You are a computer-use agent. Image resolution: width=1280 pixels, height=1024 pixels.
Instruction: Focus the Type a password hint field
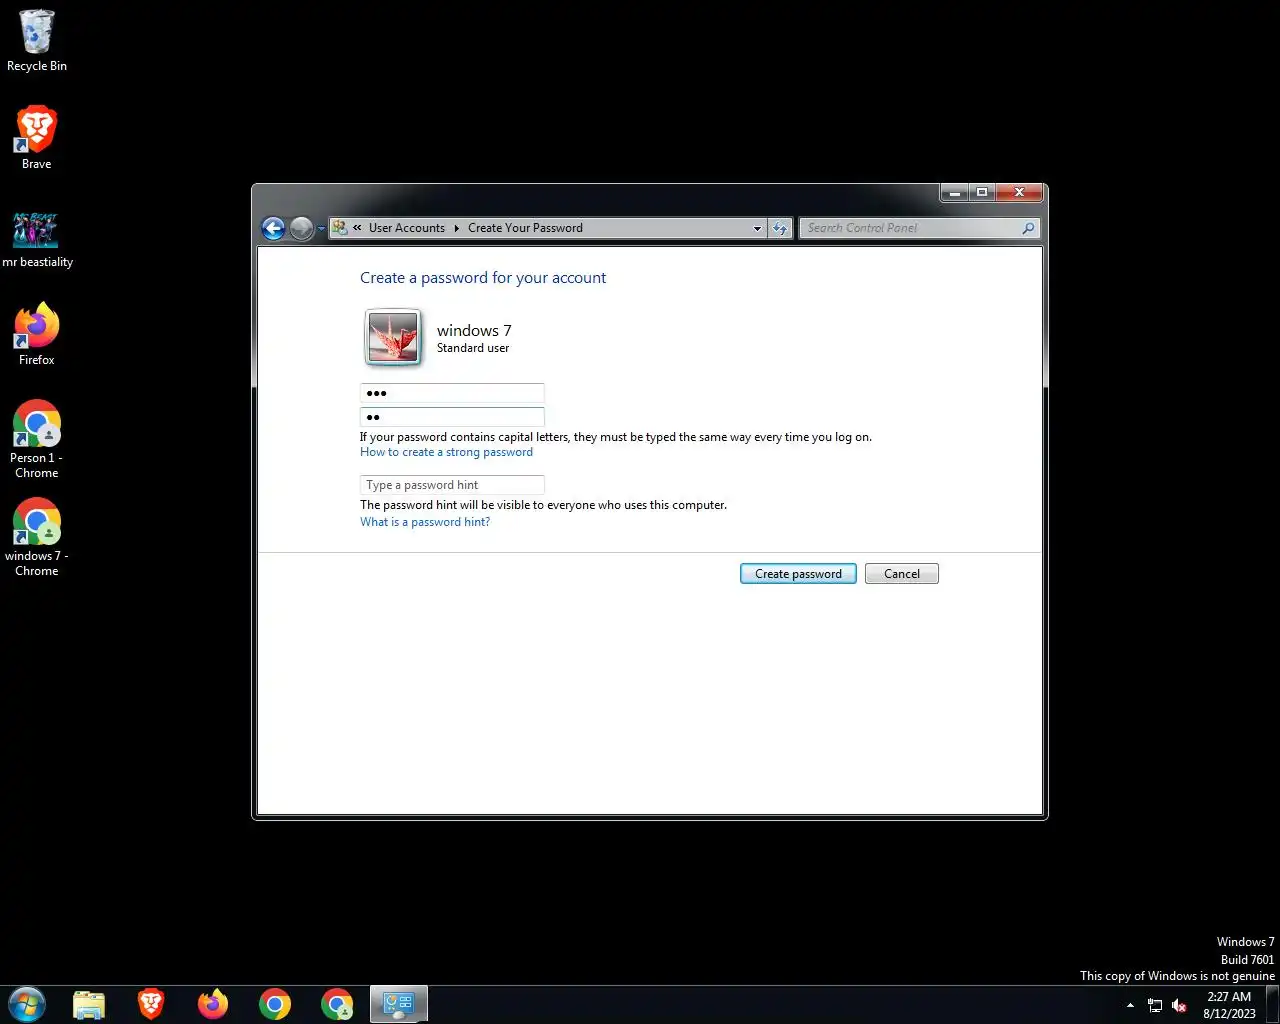click(452, 485)
